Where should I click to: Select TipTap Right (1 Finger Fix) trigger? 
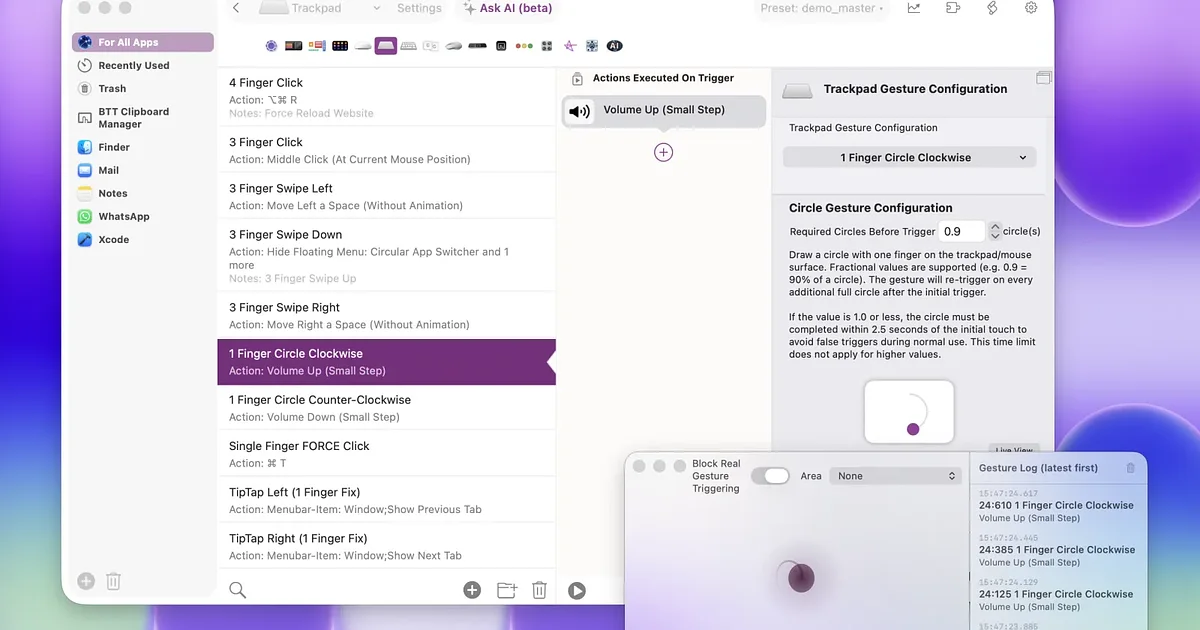pos(386,546)
